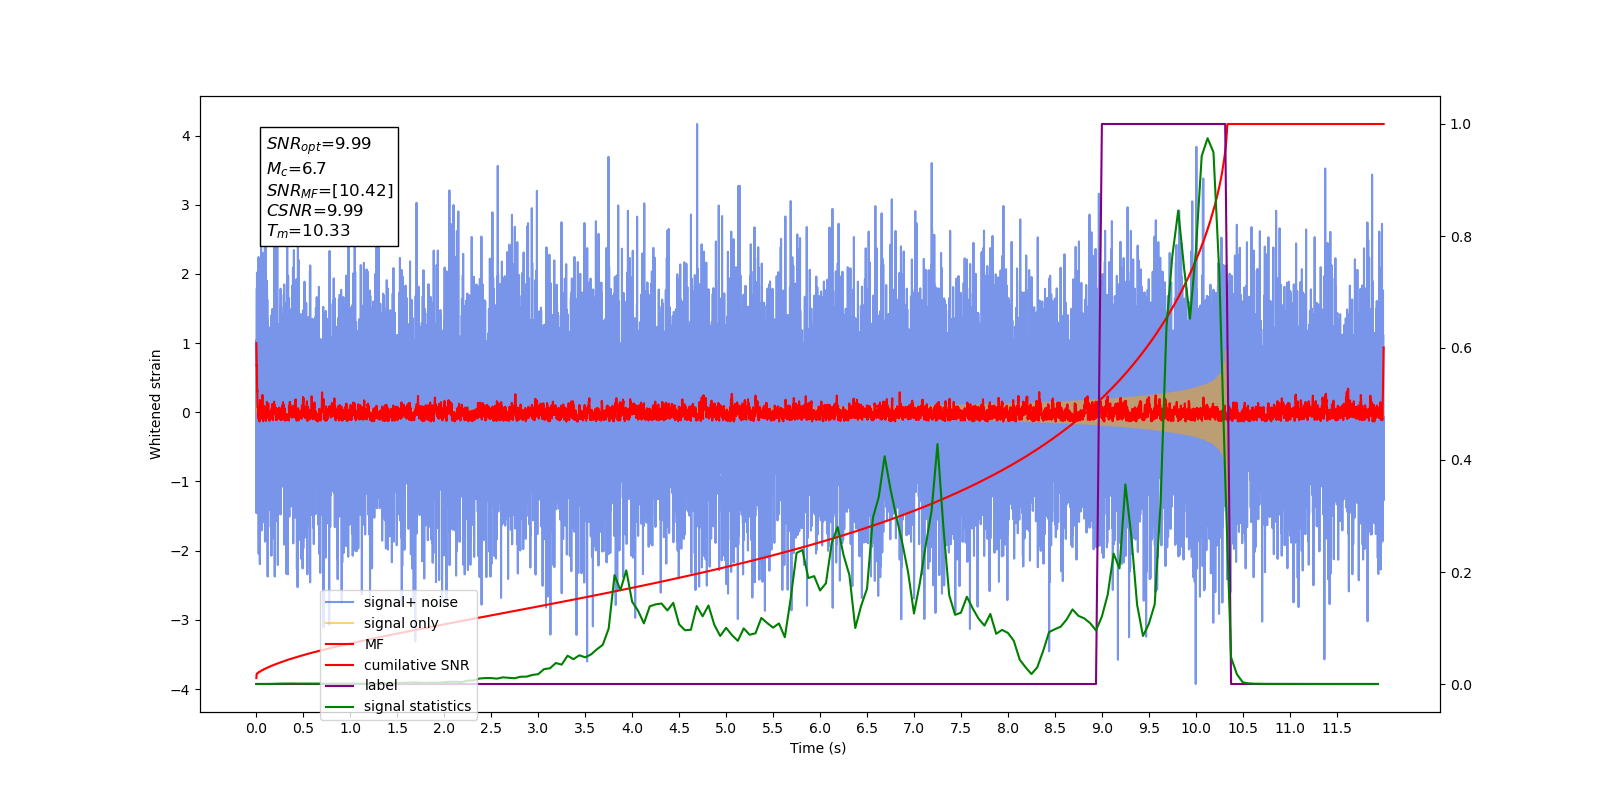This screenshot has height=800, width=1600.
Task: Click the x-axis tick label 7.5
Action: [x=961, y=728]
